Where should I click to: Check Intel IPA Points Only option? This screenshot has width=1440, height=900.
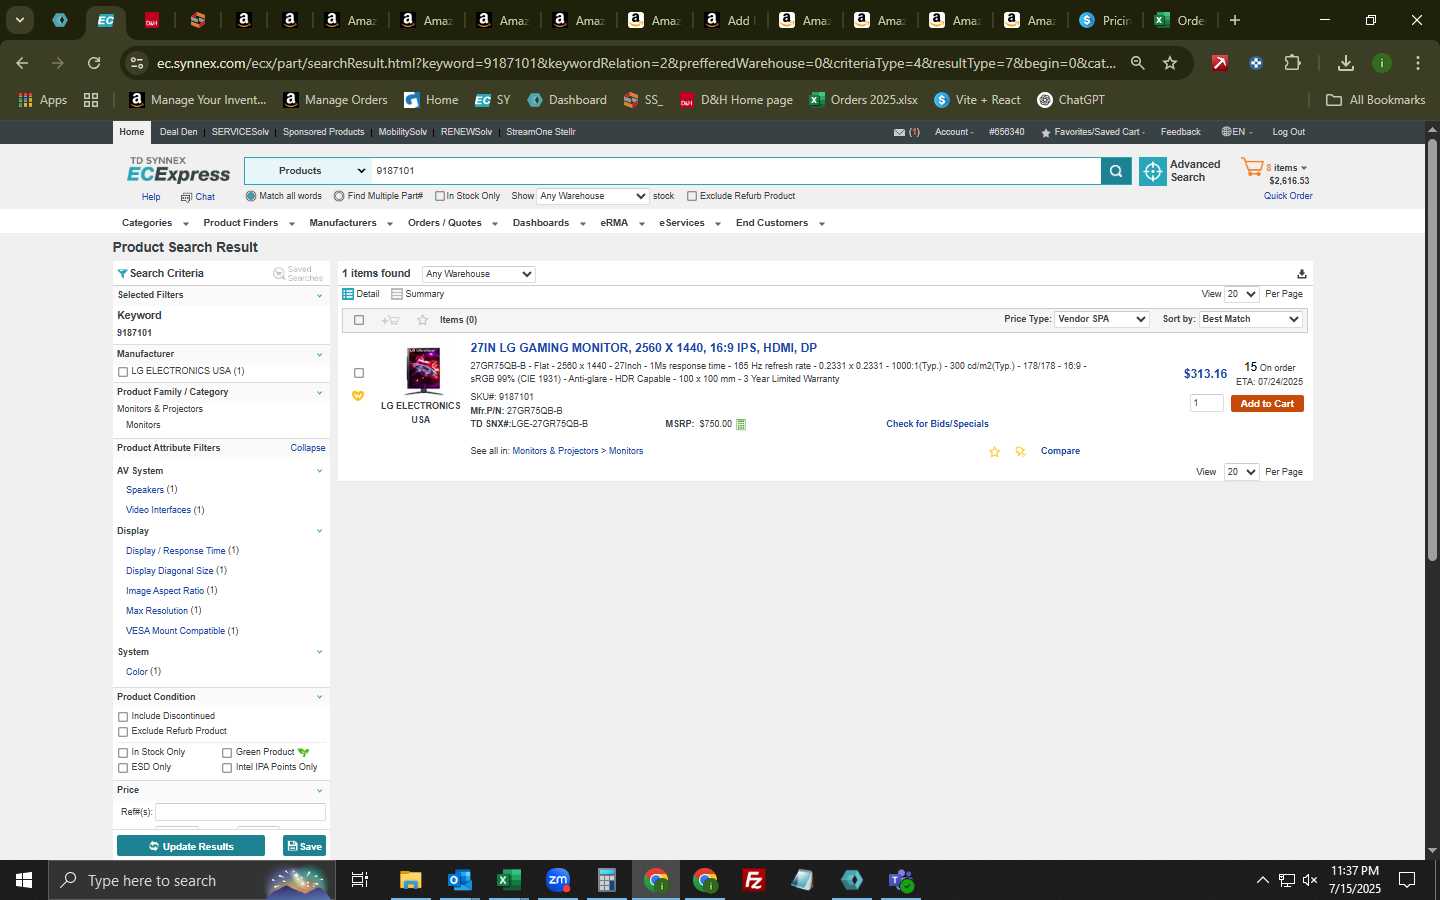227,767
